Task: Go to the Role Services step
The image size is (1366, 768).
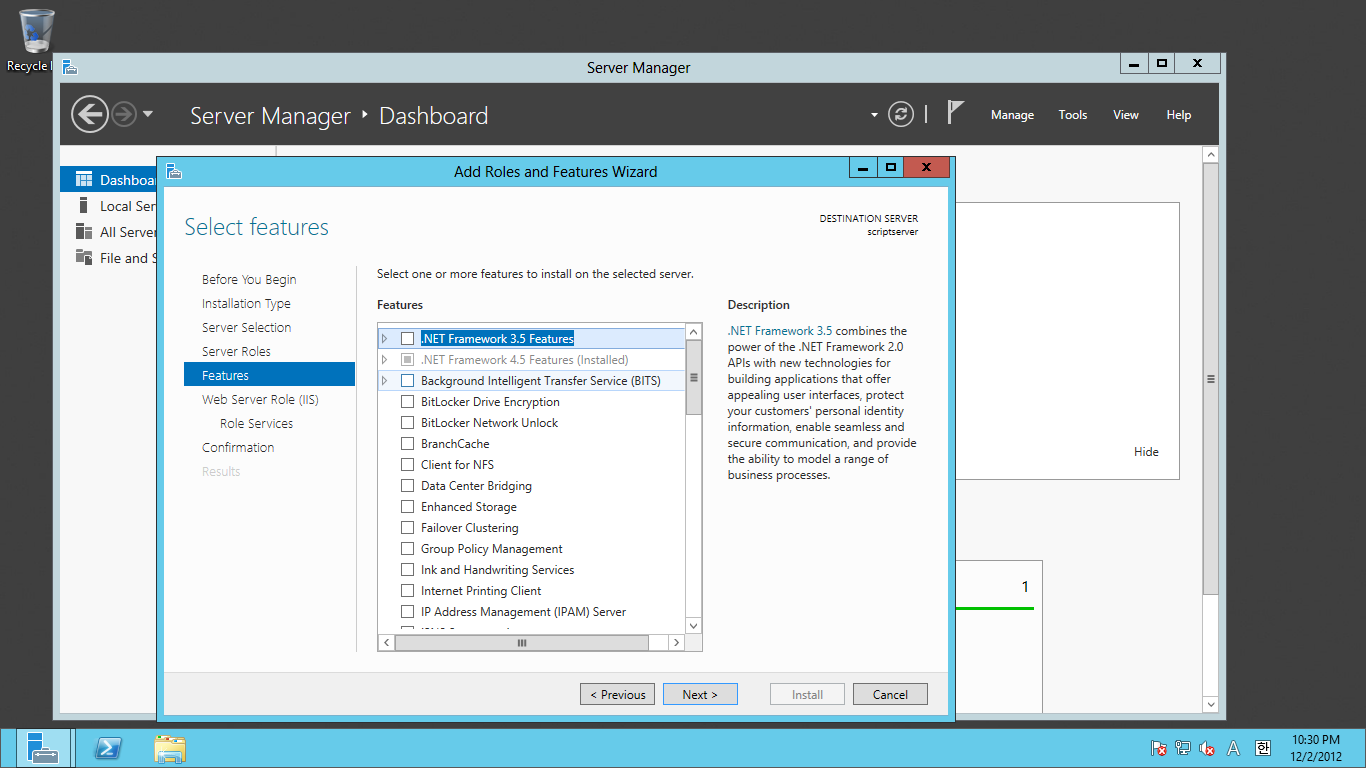Action: click(256, 424)
